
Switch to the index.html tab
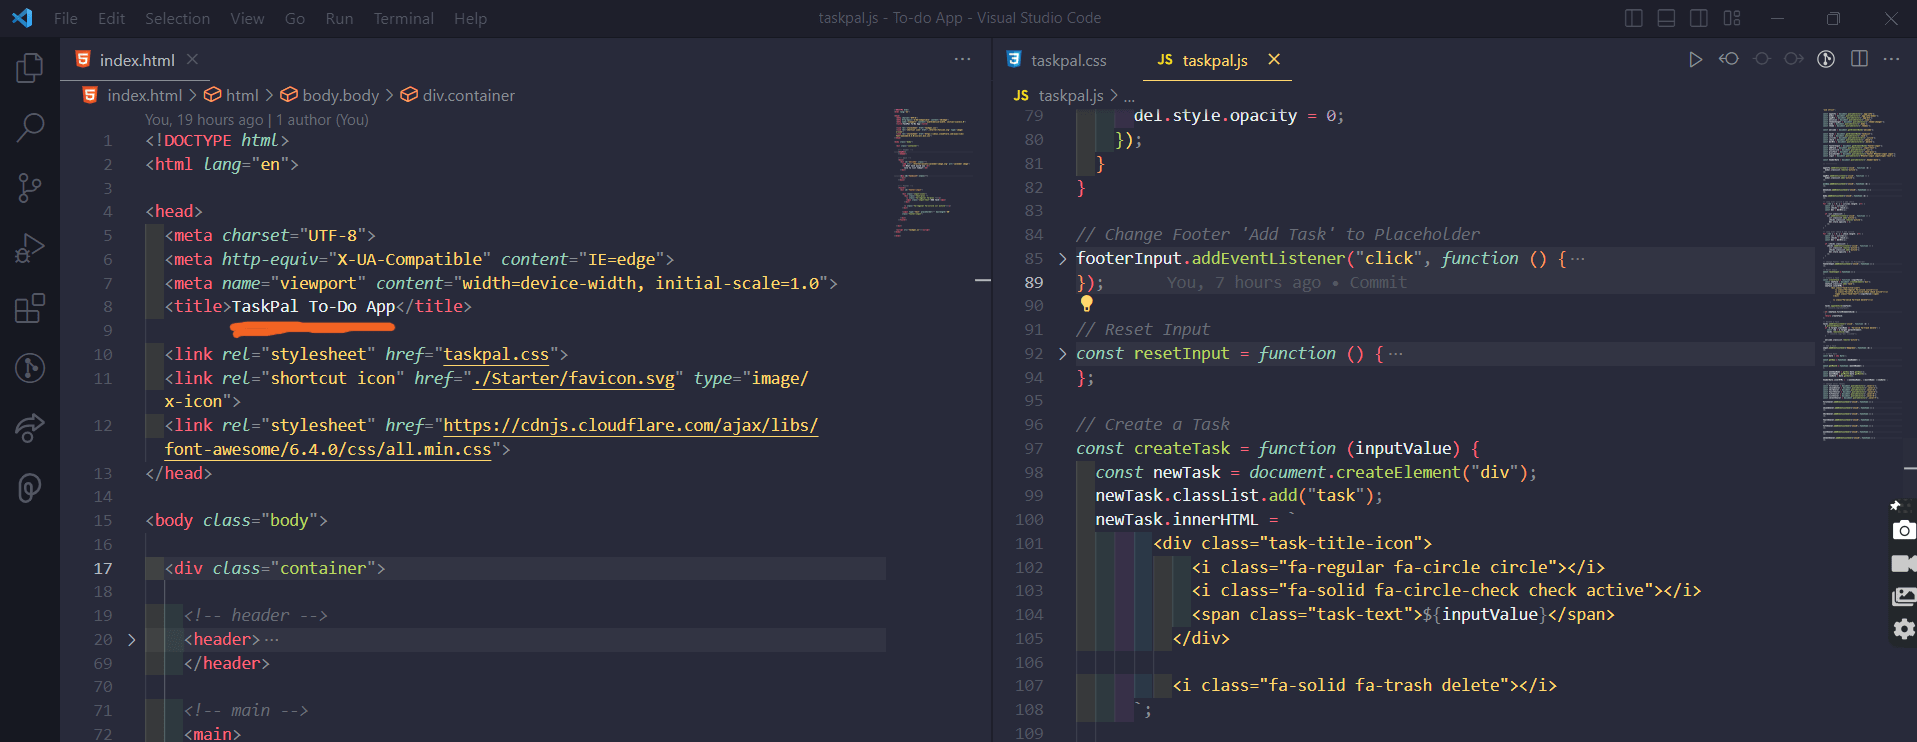click(137, 60)
